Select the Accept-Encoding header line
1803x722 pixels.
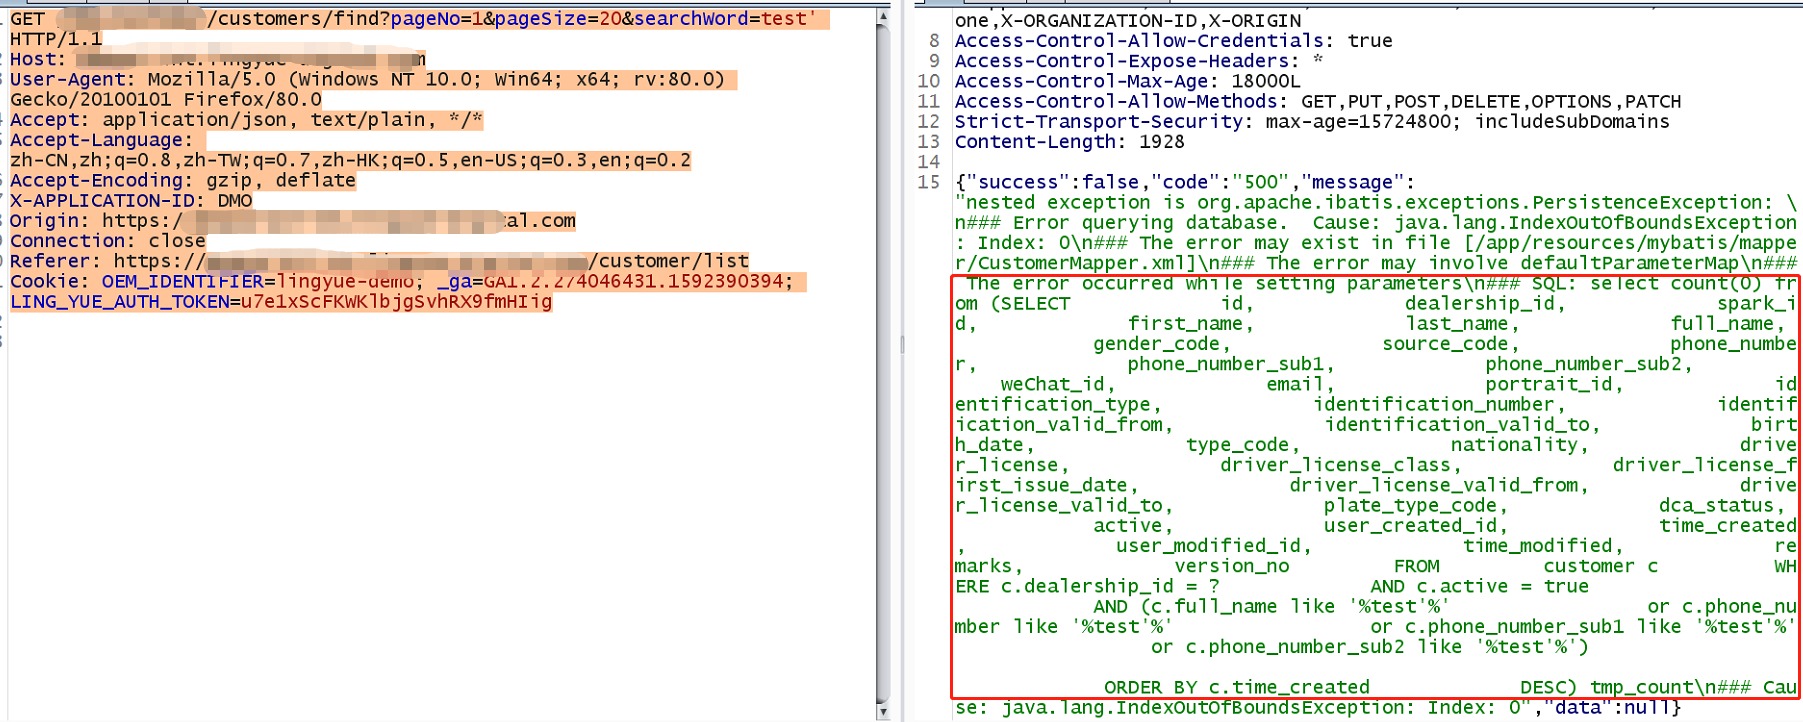point(183,181)
